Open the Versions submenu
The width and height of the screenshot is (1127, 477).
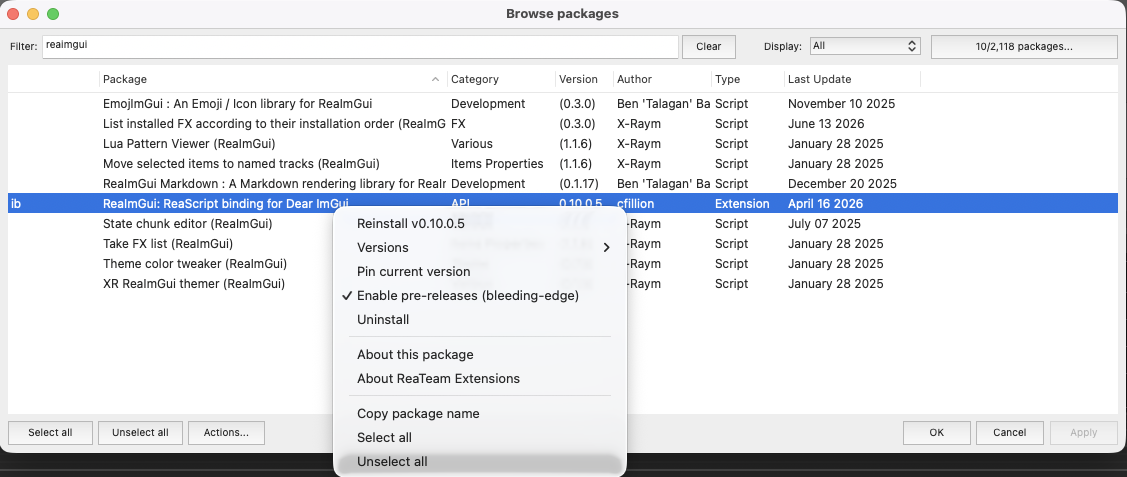[479, 247]
